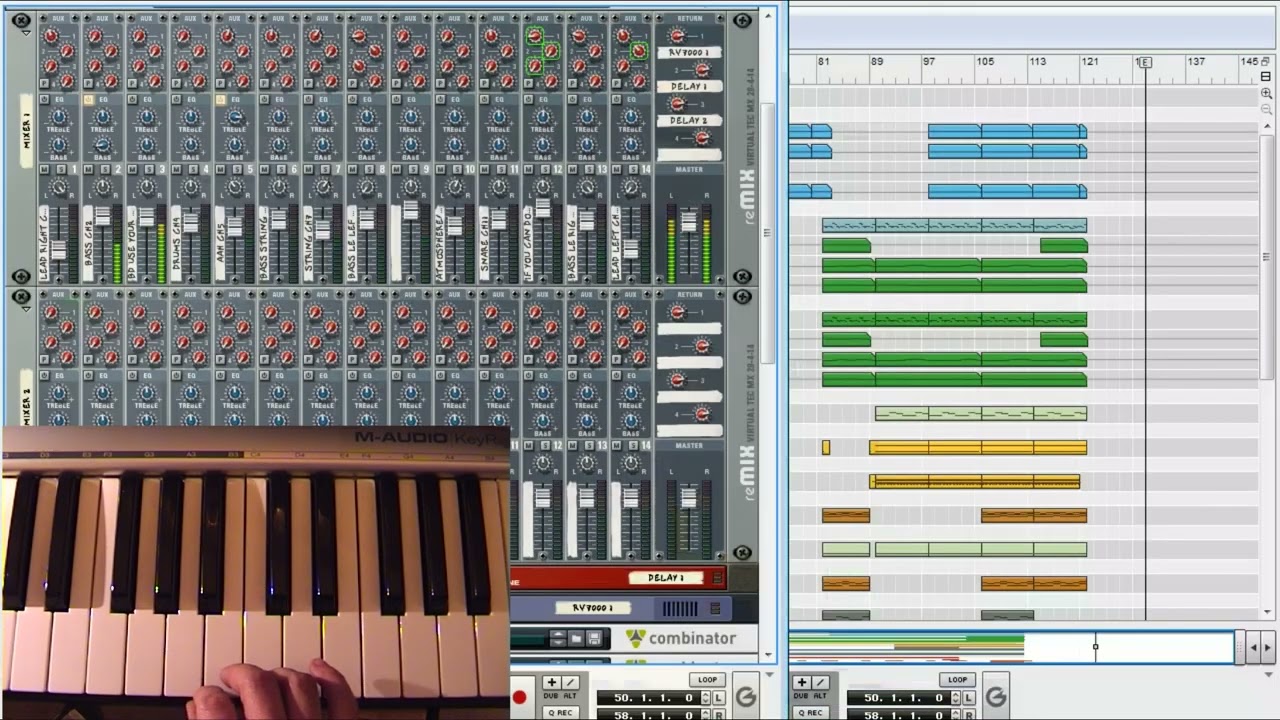1280x720 pixels.
Task: Click channel 2 Bass knob in Mixer 1
Action: click(x=103, y=144)
